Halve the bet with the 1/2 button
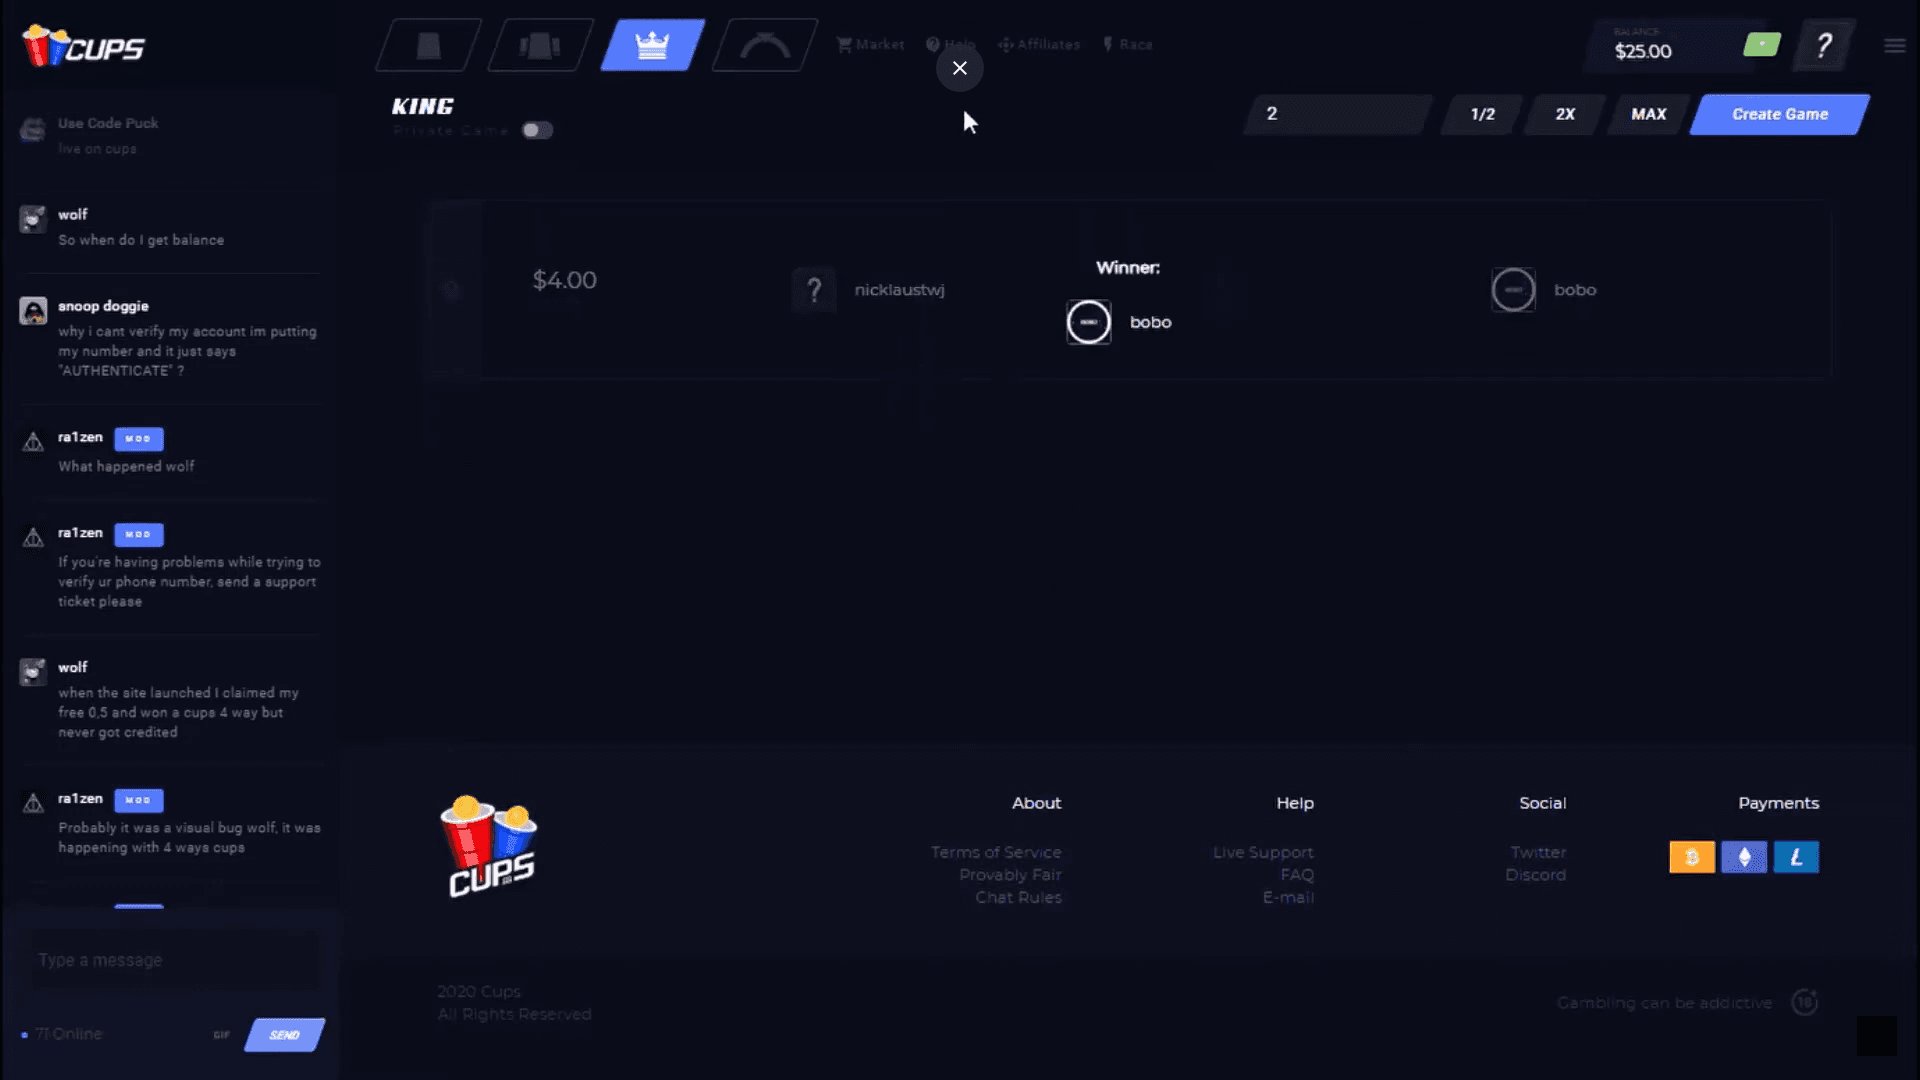The height and width of the screenshot is (1080, 1920). (1482, 114)
